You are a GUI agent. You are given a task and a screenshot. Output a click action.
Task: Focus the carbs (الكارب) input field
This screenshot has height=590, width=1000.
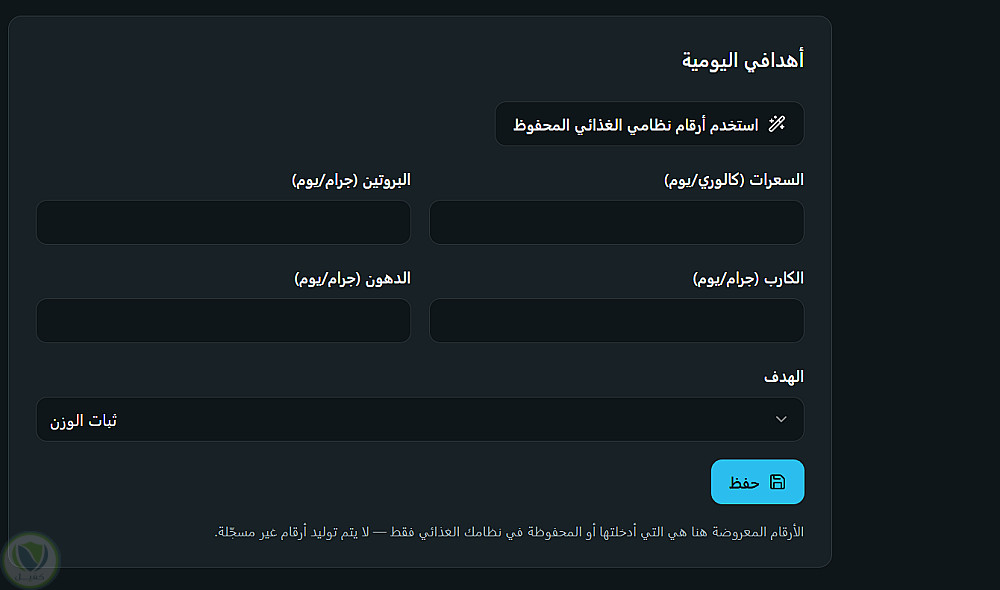(x=616, y=321)
